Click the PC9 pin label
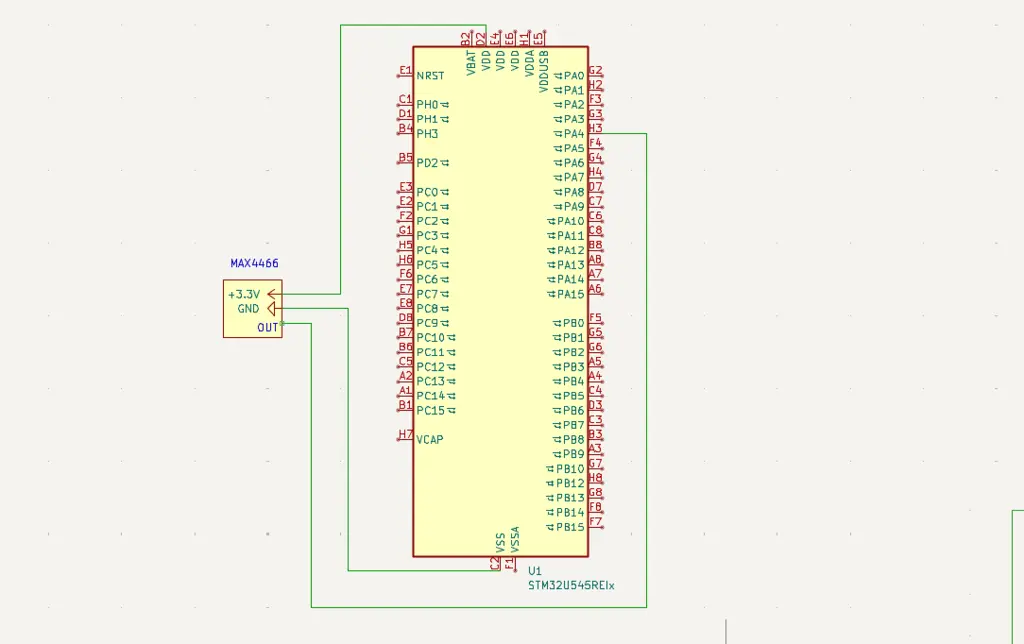The width and height of the screenshot is (1024, 644). [x=427, y=323]
